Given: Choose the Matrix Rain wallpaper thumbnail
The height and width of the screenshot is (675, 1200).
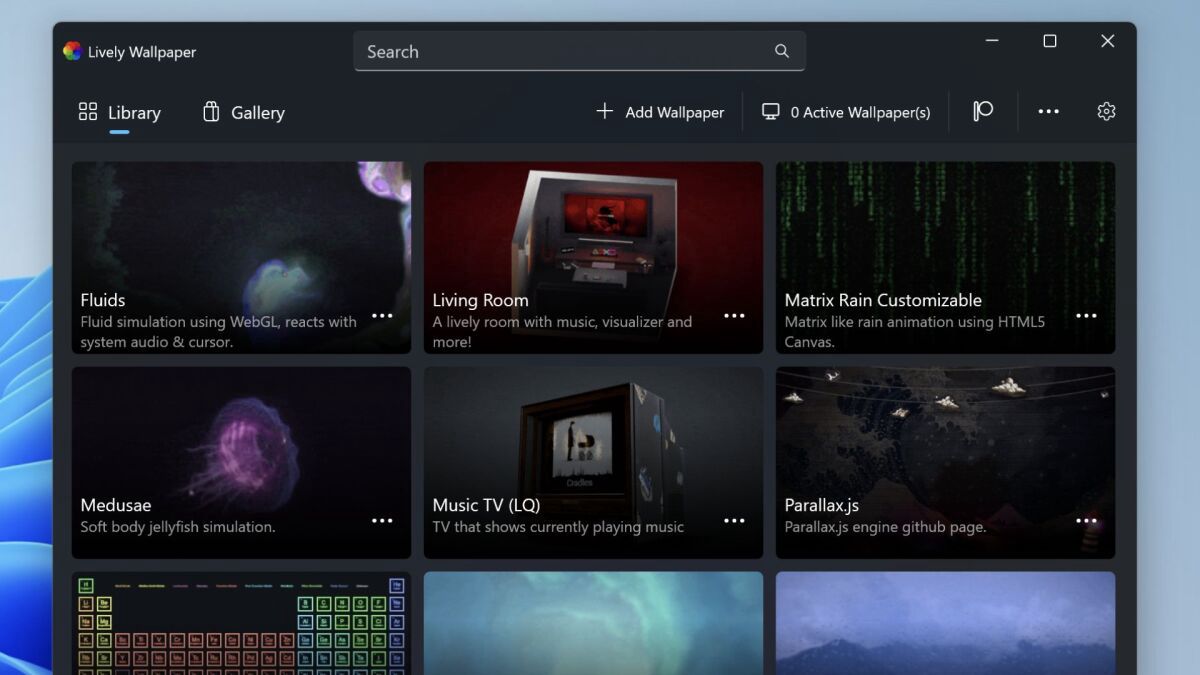Looking at the screenshot, I should pos(945,230).
